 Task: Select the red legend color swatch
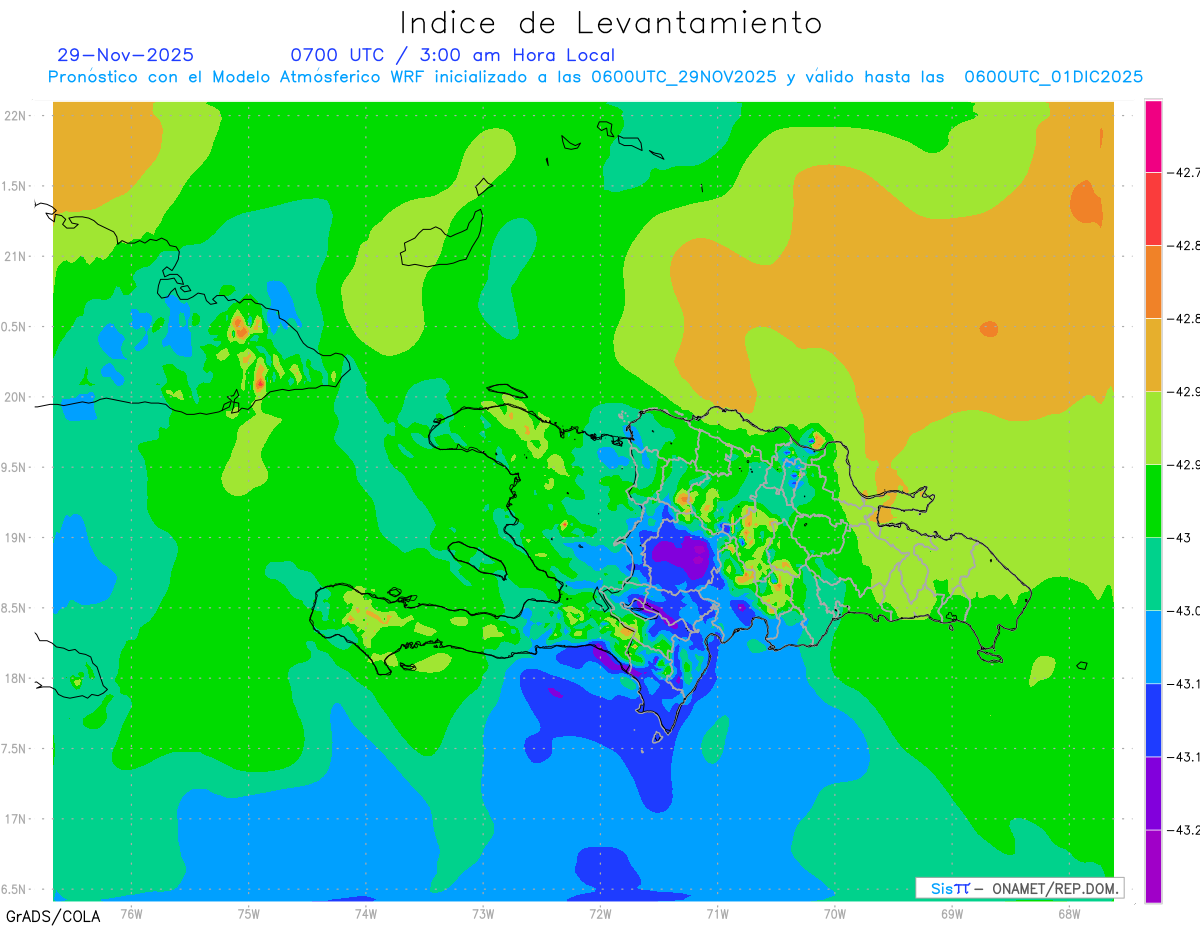(1153, 209)
